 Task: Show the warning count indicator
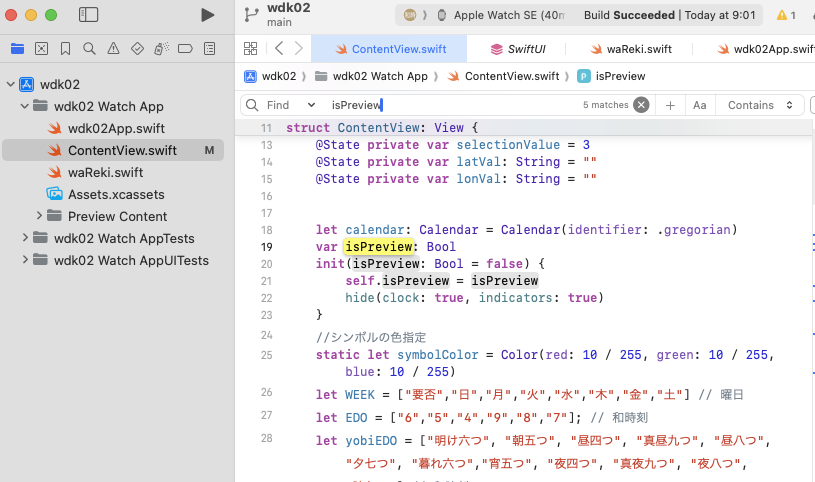tap(786, 15)
